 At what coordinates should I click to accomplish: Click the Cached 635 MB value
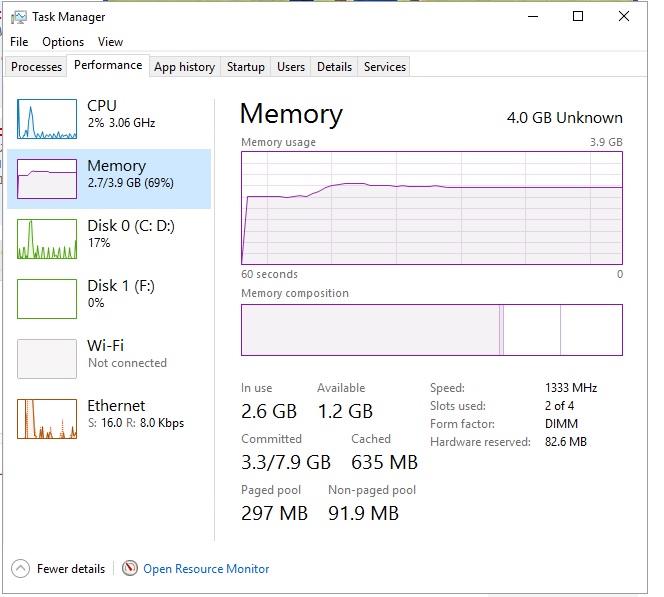[x=385, y=462]
